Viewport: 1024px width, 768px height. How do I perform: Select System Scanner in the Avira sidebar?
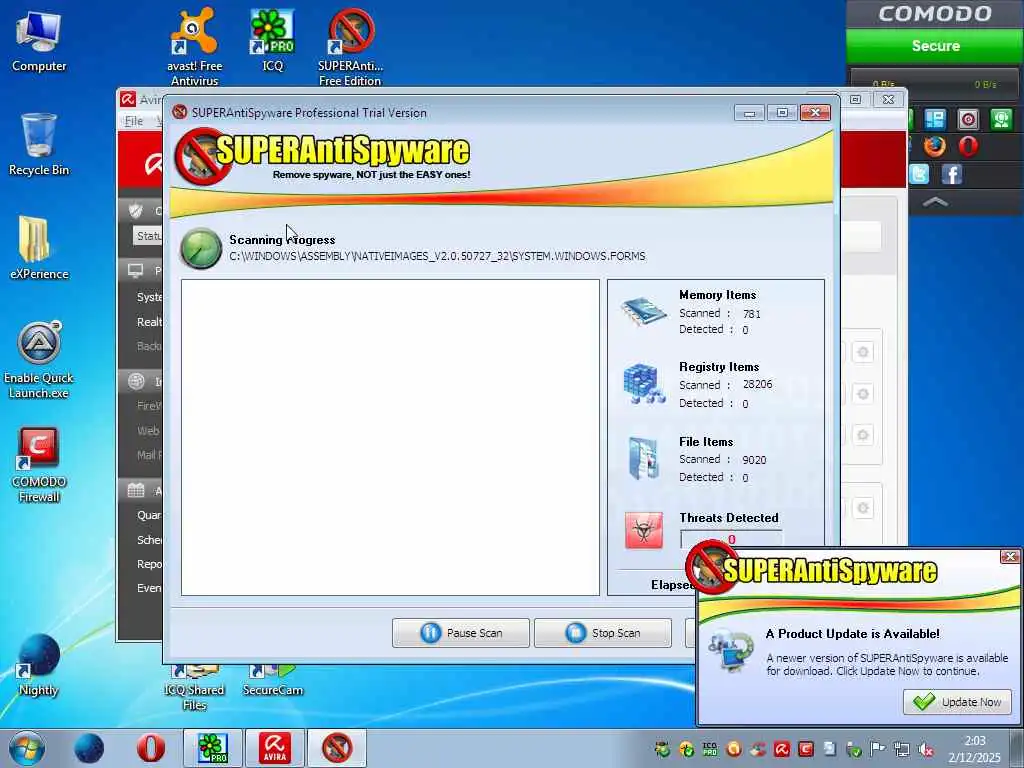149,297
